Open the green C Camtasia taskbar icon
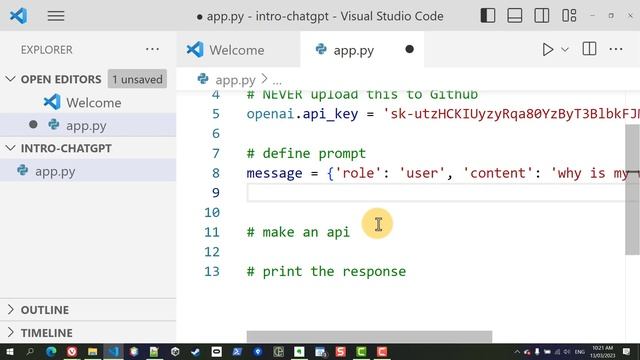This screenshot has height=360, width=640. click(361, 351)
